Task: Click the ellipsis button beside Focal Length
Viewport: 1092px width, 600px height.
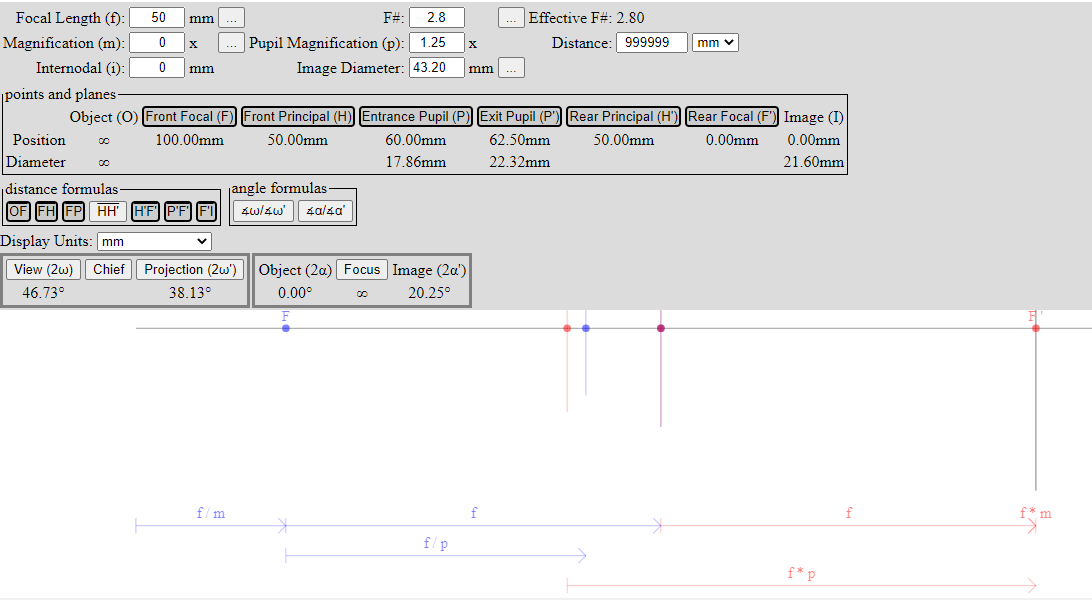Action: pos(231,18)
